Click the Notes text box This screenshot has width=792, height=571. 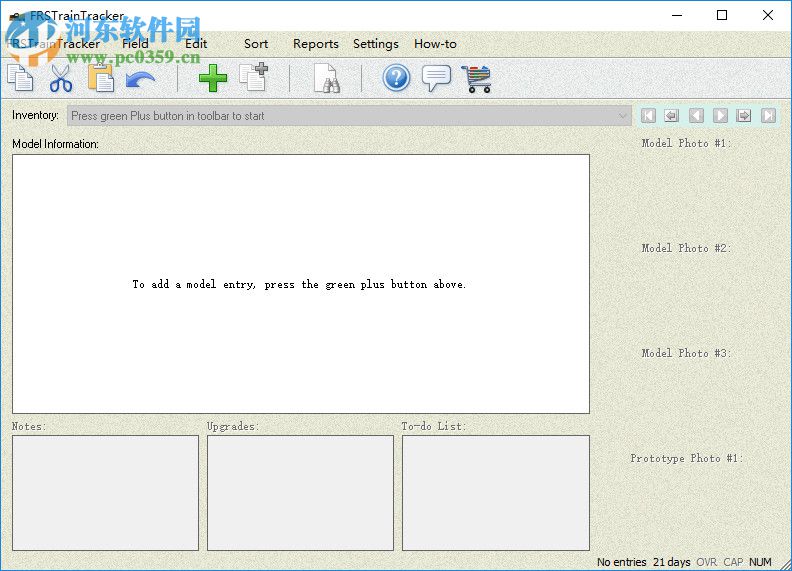coord(106,493)
